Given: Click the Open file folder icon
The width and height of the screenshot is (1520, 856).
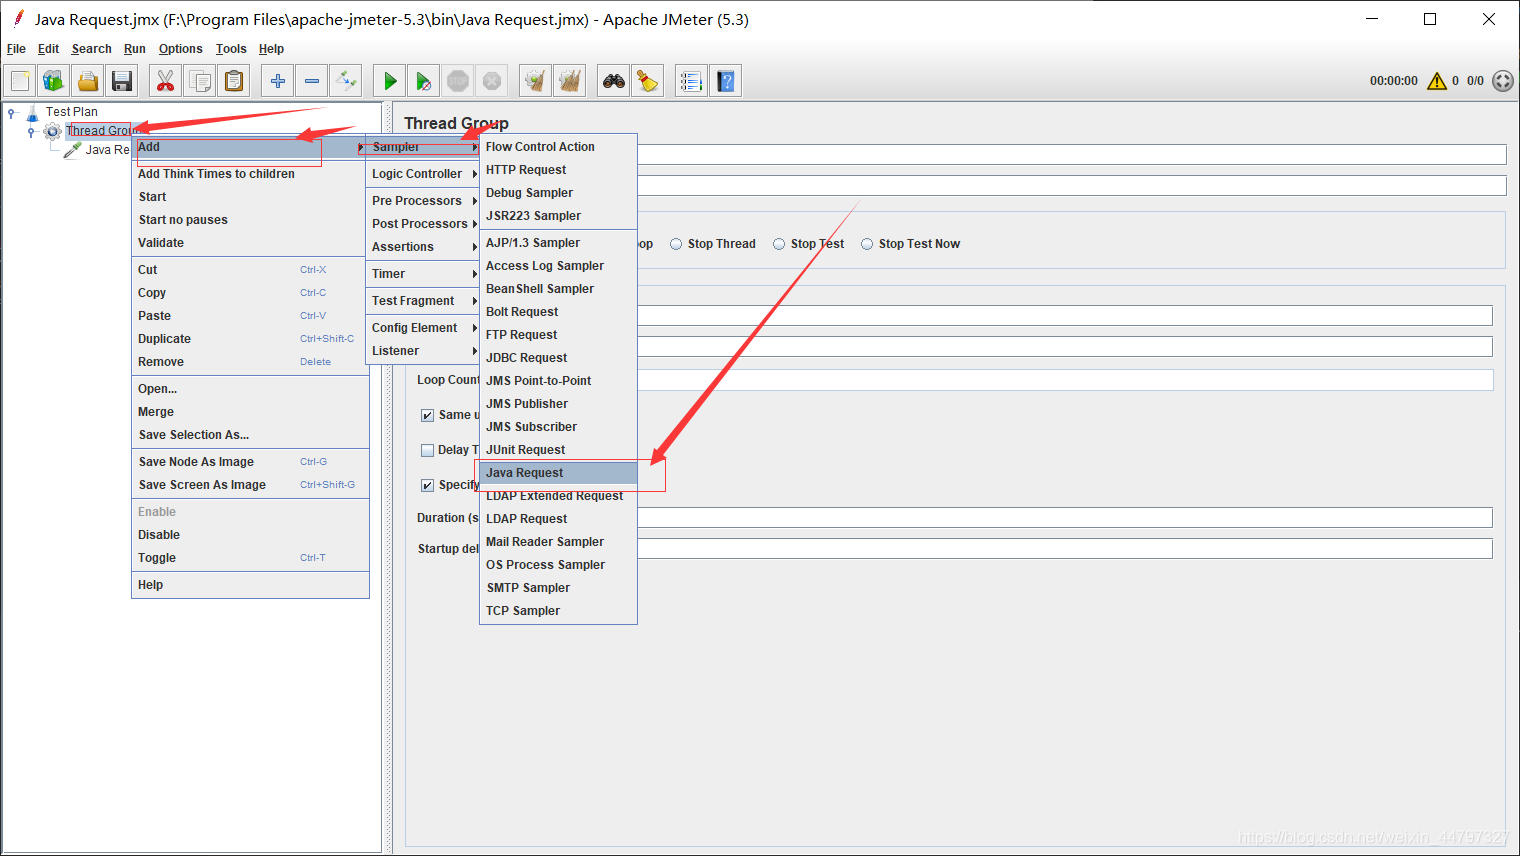Looking at the screenshot, I should (88, 81).
